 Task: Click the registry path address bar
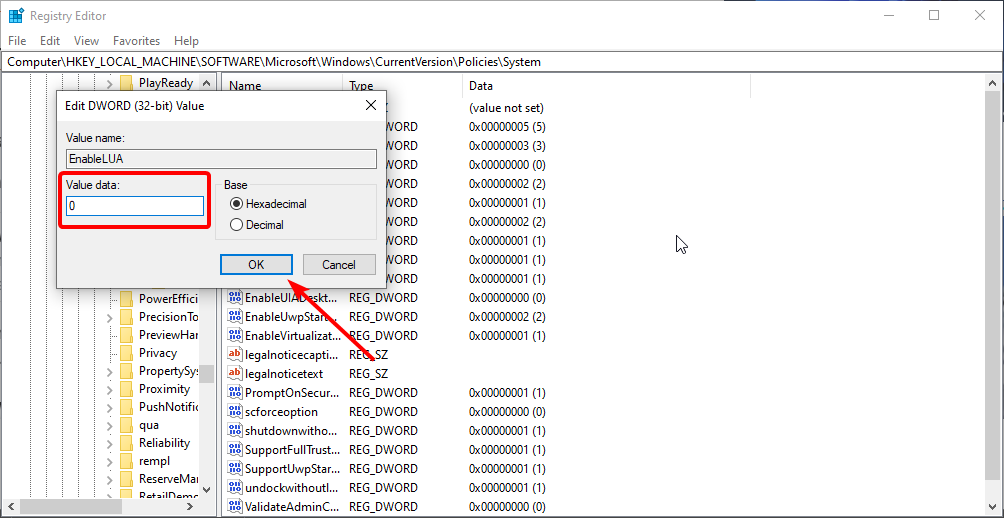pos(502,62)
